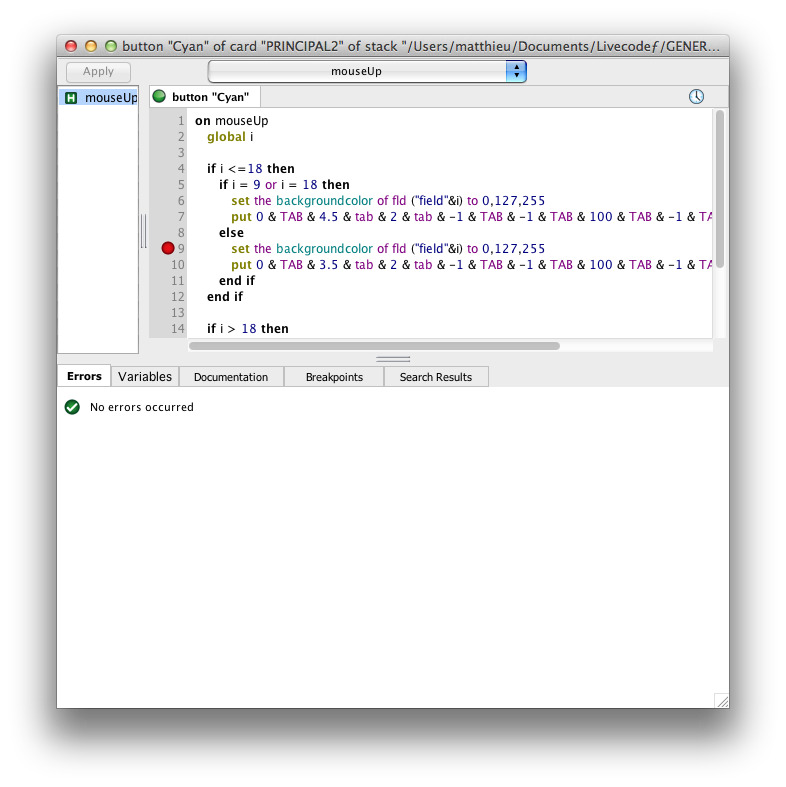Click the blue dropdown stepper arrows
The image size is (786, 787).
pyautogui.click(x=516, y=72)
